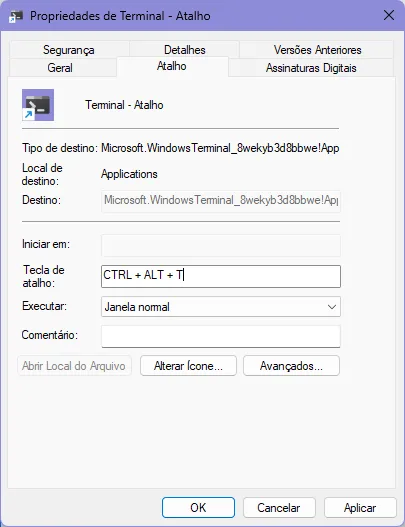405x527 pixels.
Task: Click the Applications location text
Action: pos(129,174)
